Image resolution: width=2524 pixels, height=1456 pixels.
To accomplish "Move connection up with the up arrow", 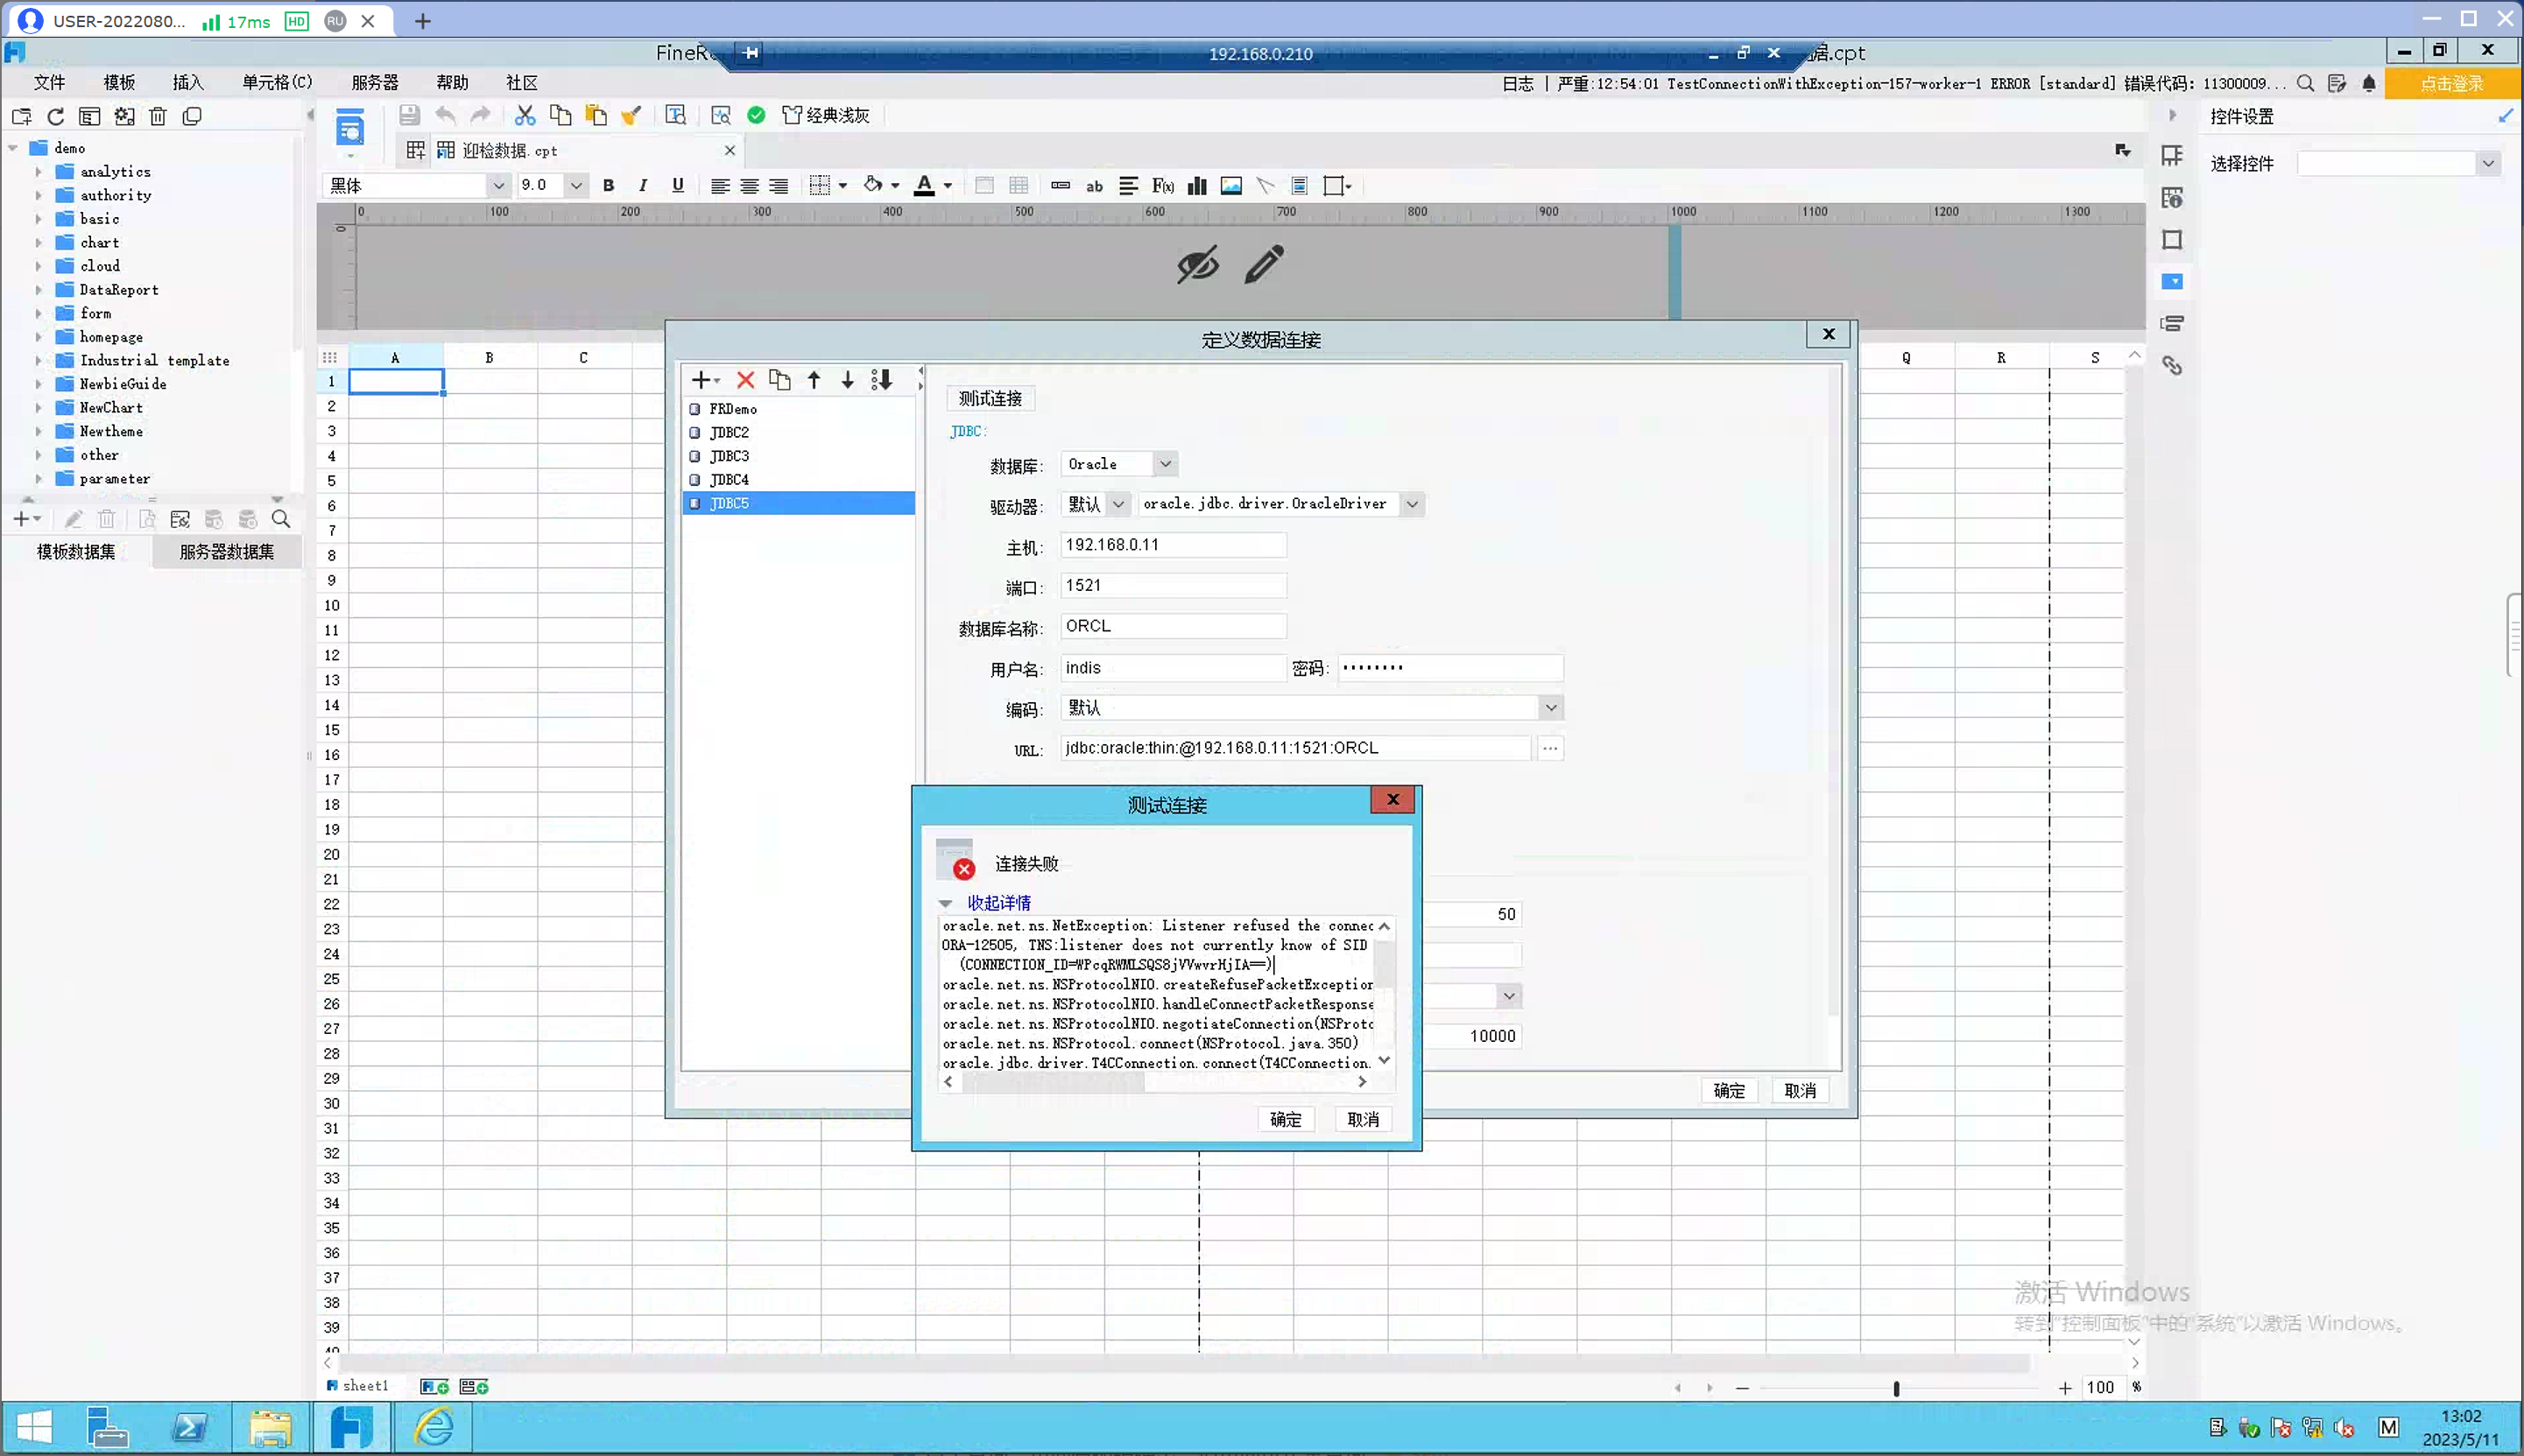I will click(814, 380).
